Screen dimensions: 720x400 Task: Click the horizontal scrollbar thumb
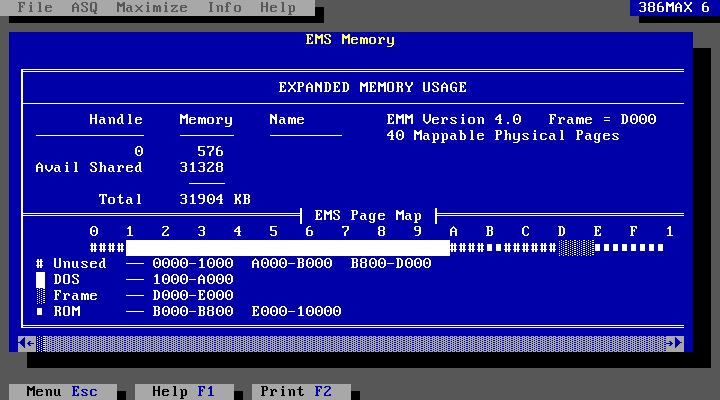40,343
